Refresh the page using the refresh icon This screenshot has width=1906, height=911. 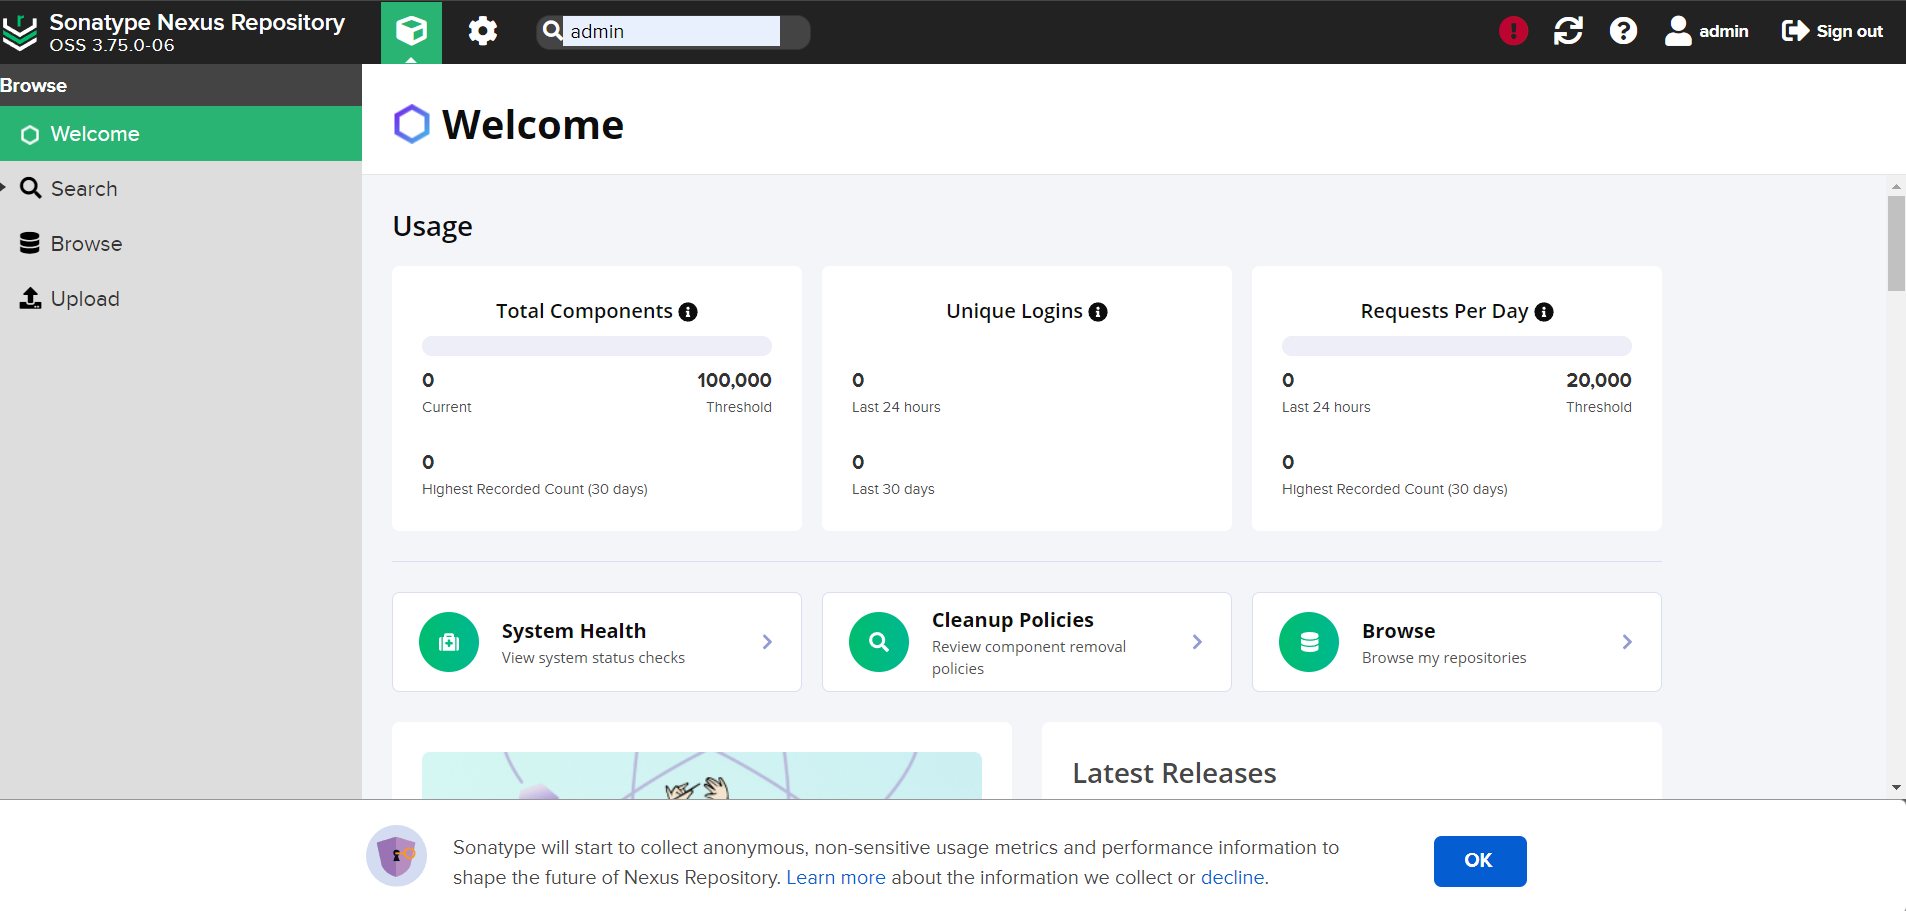1567,30
